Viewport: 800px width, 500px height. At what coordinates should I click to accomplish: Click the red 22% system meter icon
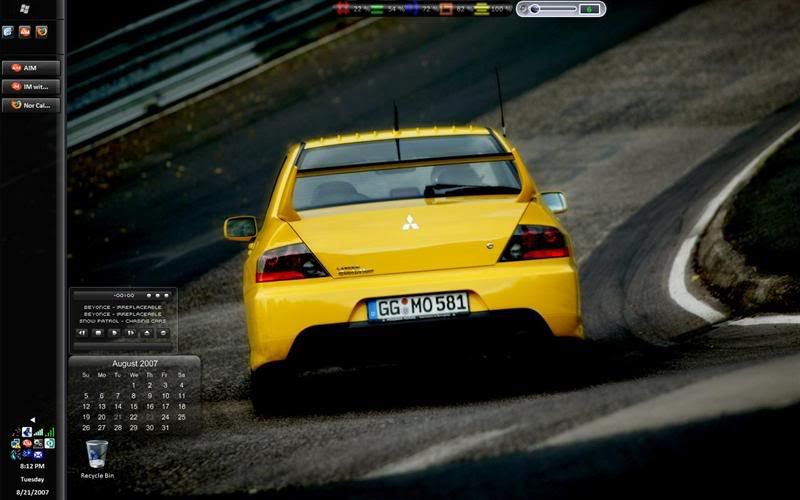tap(342, 8)
